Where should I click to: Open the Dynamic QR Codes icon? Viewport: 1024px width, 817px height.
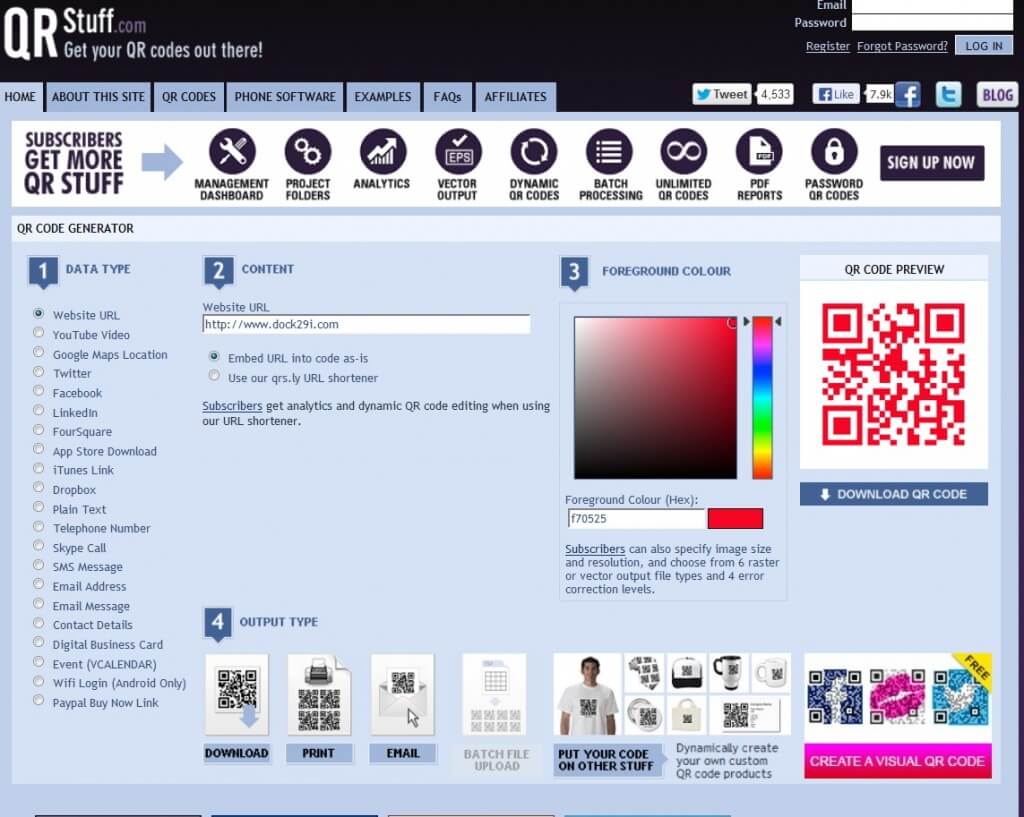[534, 152]
